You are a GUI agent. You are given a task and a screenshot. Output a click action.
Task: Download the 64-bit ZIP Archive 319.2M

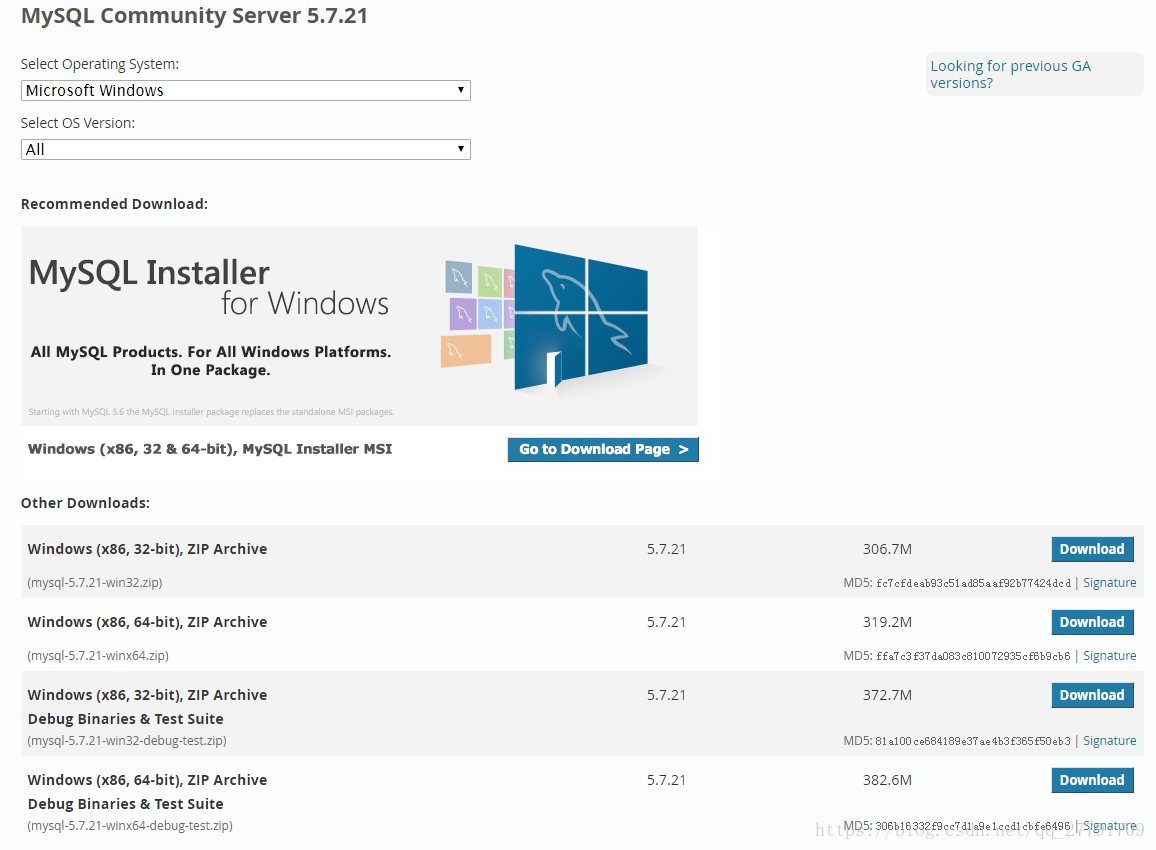tap(1092, 622)
